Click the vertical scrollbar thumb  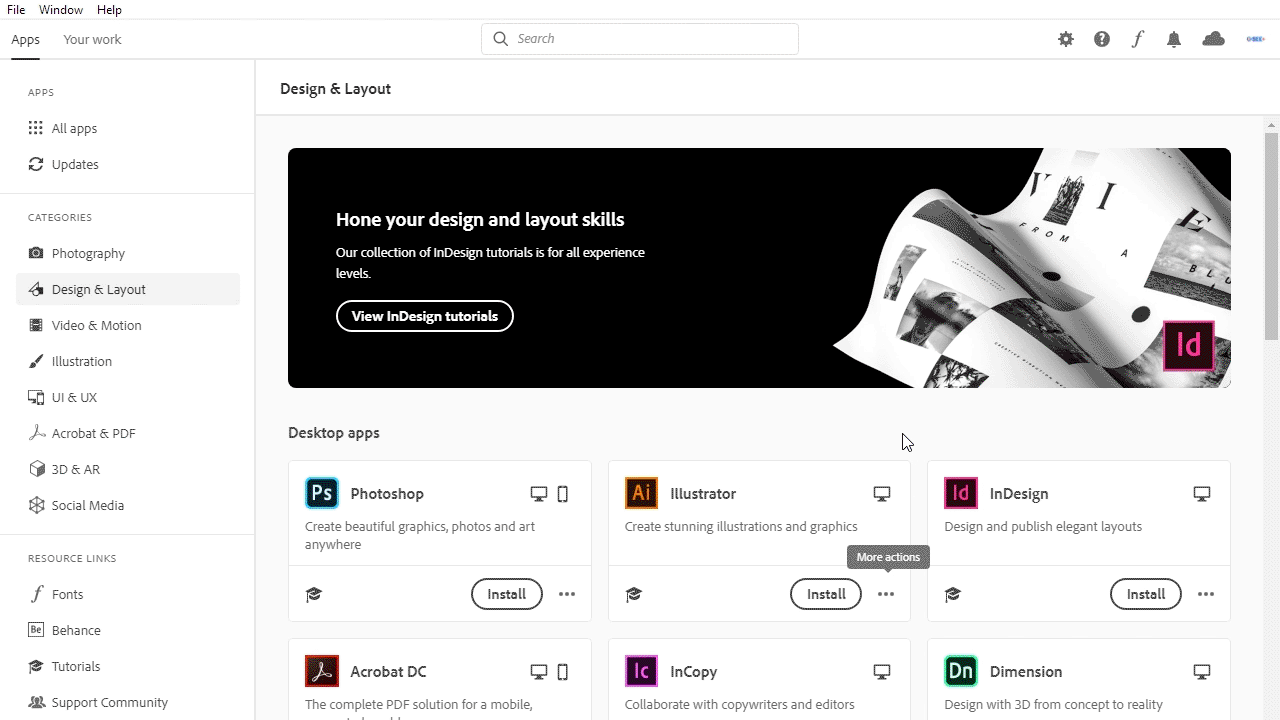[x=1271, y=235]
